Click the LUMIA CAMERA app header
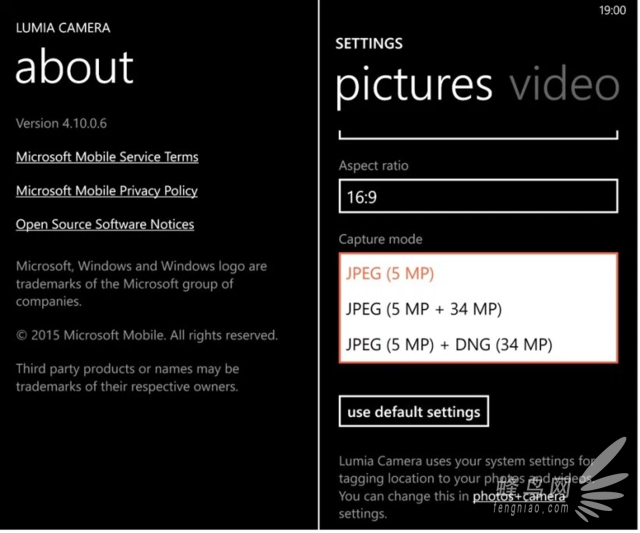 (63, 28)
